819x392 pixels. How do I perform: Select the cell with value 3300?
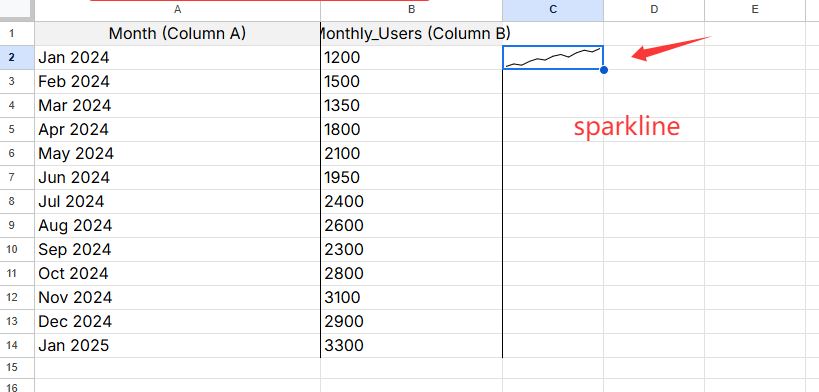[x=412, y=345]
